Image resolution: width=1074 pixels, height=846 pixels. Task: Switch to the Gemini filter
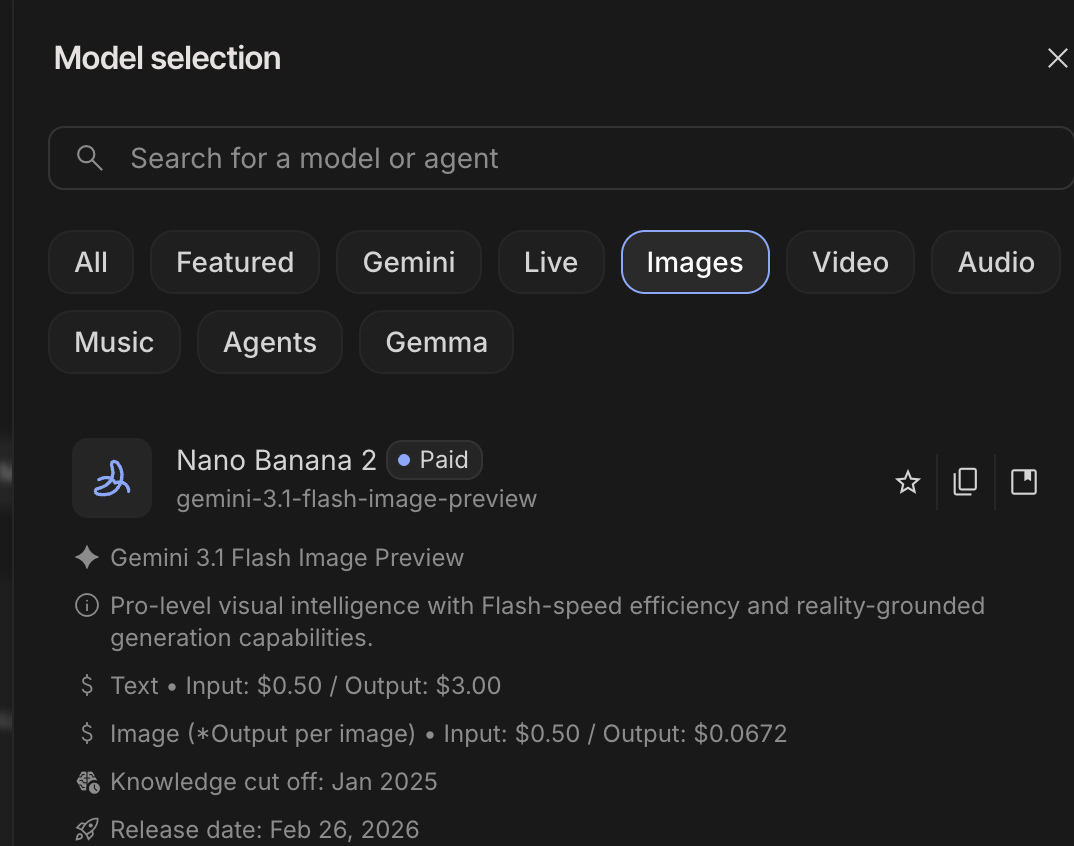(409, 262)
